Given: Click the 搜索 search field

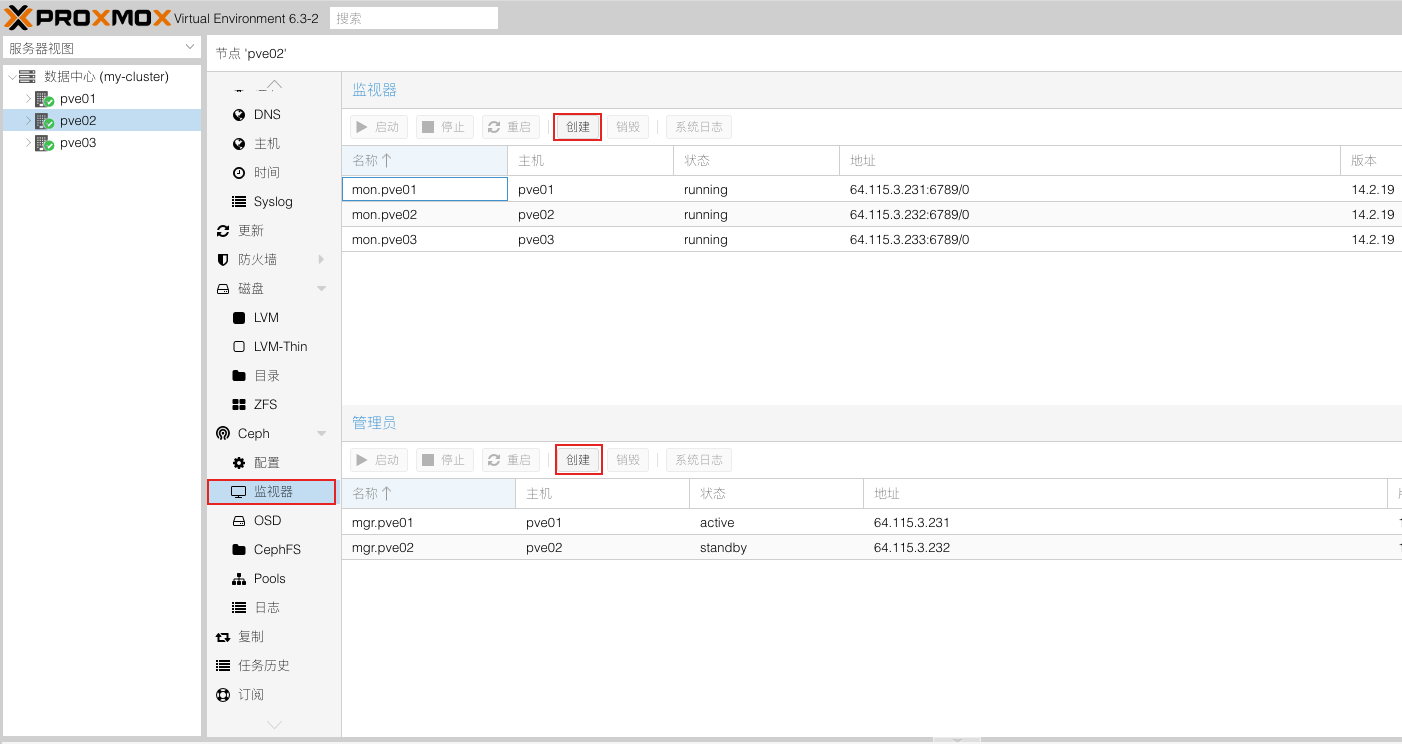Looking at the screenshot, I should point(414,18).
